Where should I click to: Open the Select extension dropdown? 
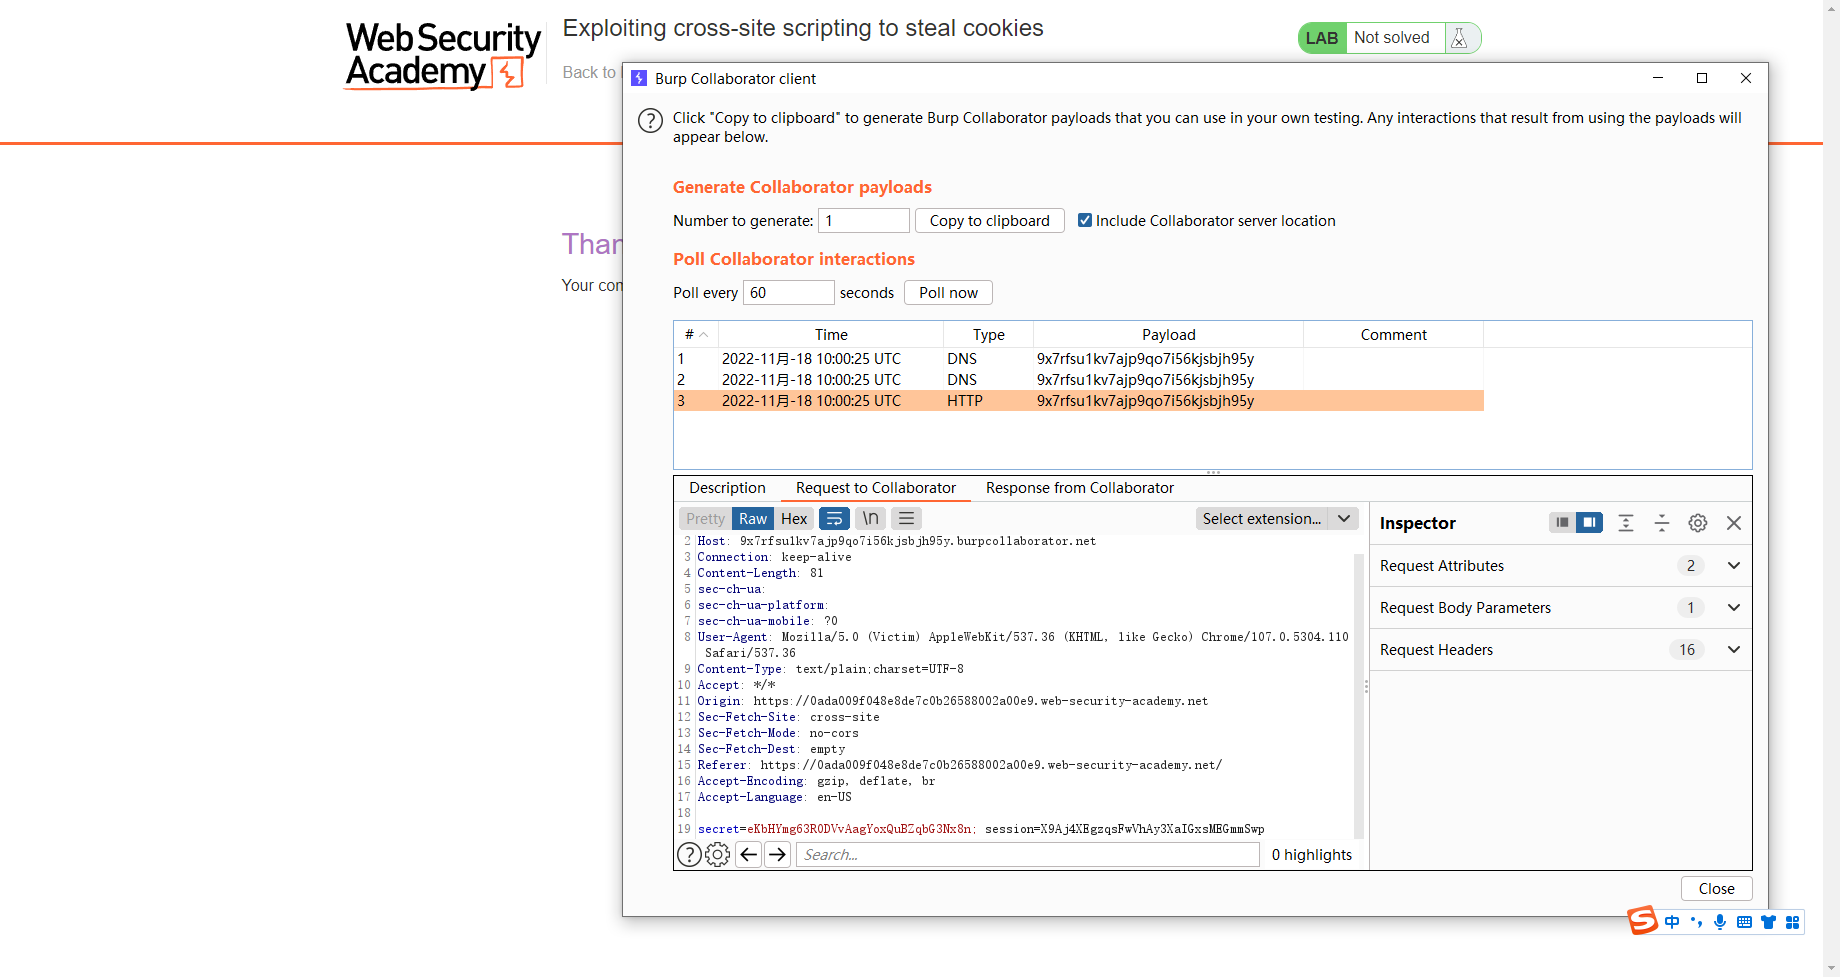(x=1277, y=518)
